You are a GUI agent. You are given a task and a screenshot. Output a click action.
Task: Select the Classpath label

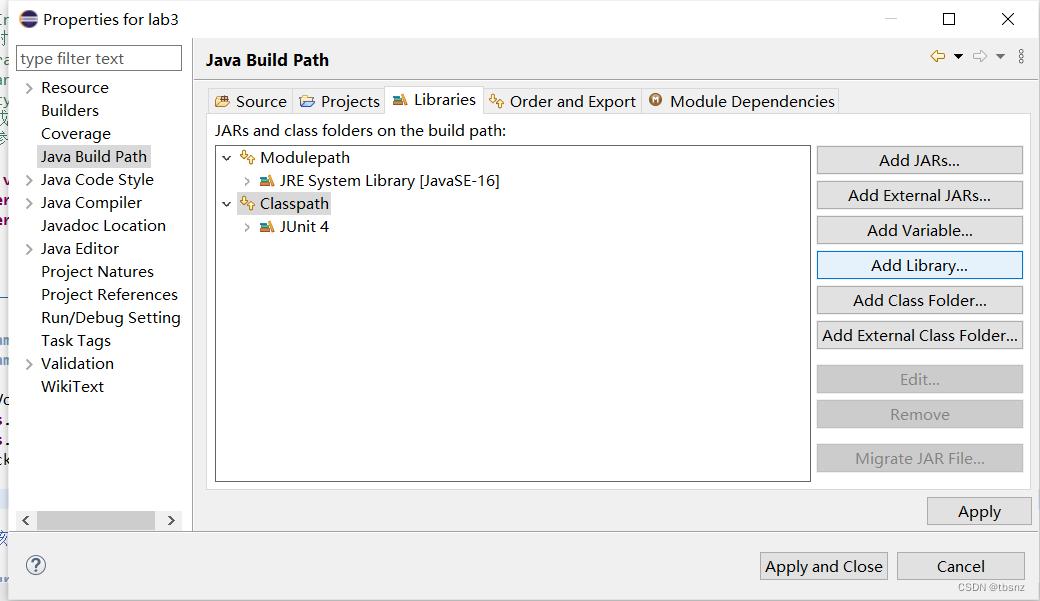[x=294, y=204]
